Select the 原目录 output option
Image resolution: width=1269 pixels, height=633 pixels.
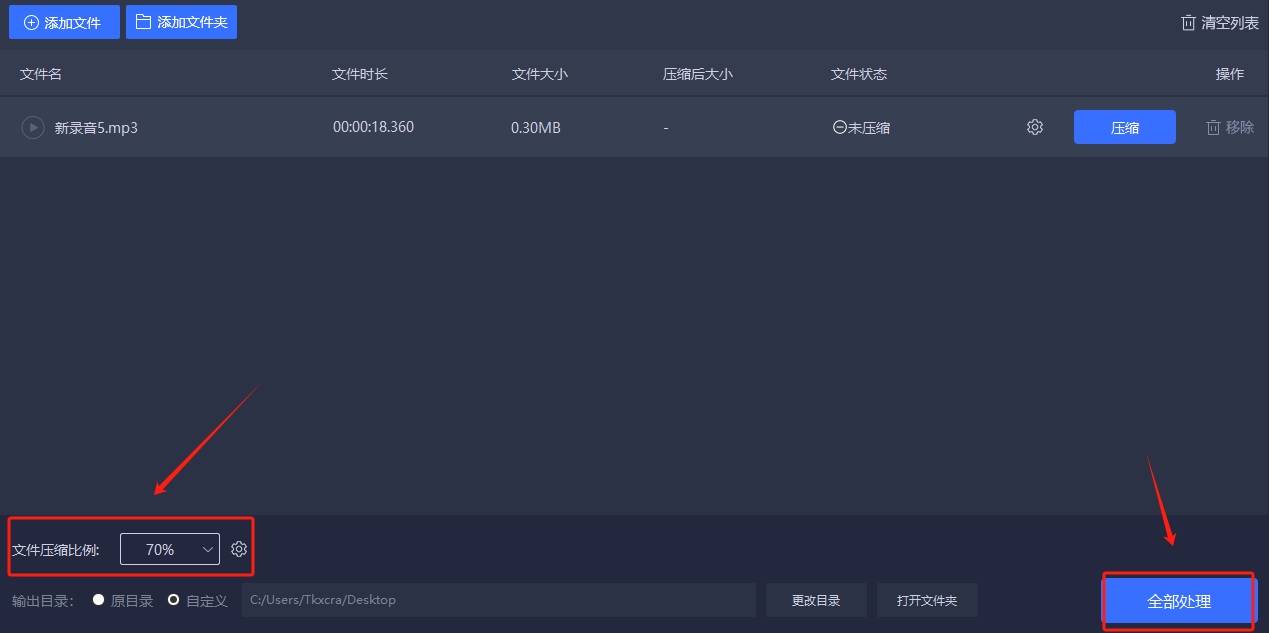tap(123, 600)
